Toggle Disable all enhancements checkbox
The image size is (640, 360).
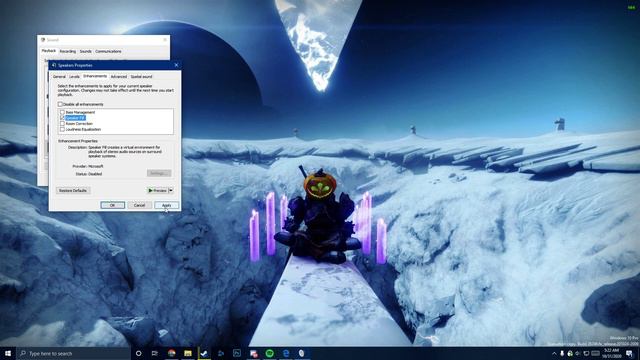[60, 104]
